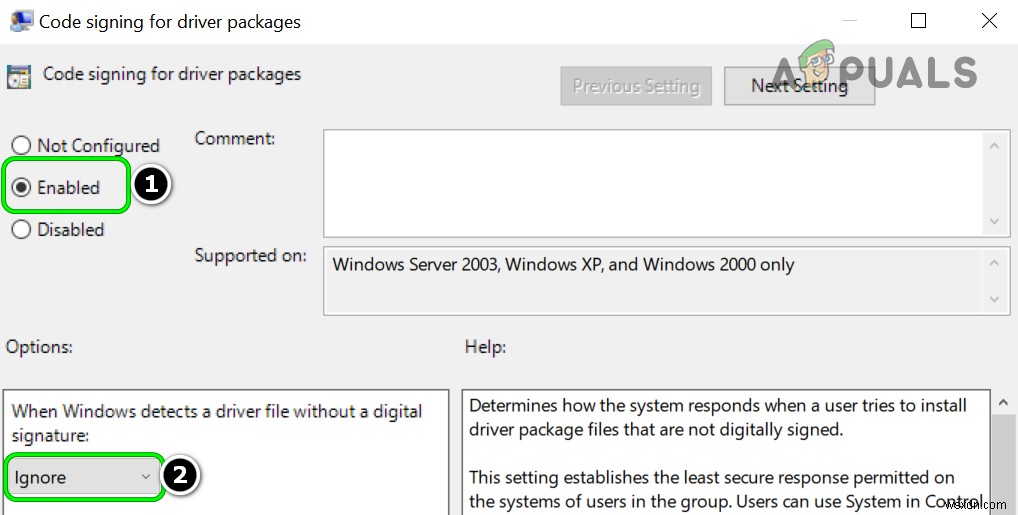Viewport: 1018px width, 515px height.
Task: Click the title bar window icon
Action: [x=20, y=21]
